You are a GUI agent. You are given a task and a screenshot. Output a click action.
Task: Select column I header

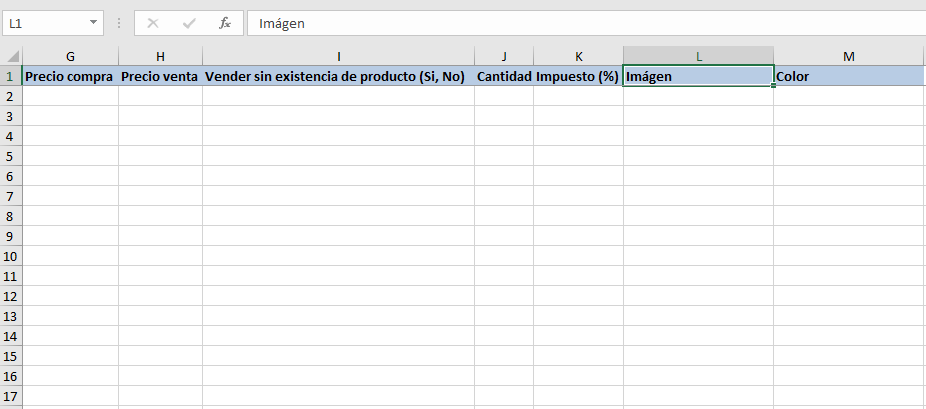click(x=338, y=57)
